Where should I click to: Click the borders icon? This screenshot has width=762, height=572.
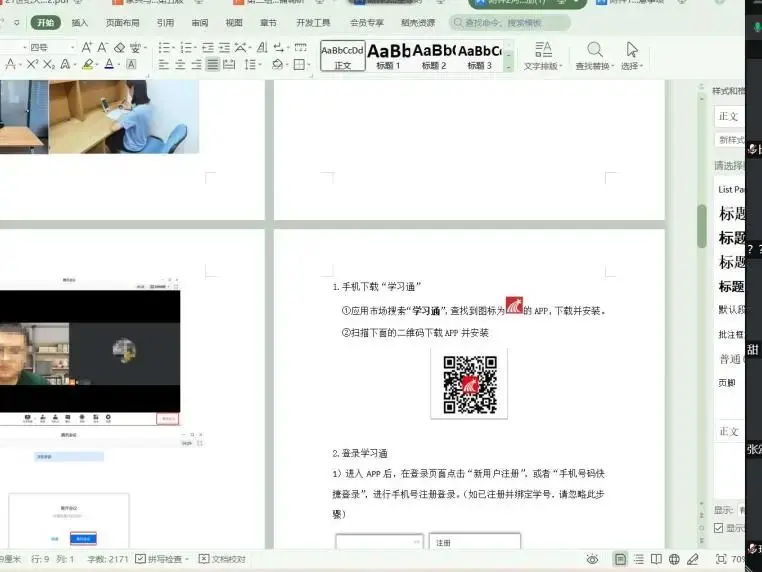pos(299,64)
